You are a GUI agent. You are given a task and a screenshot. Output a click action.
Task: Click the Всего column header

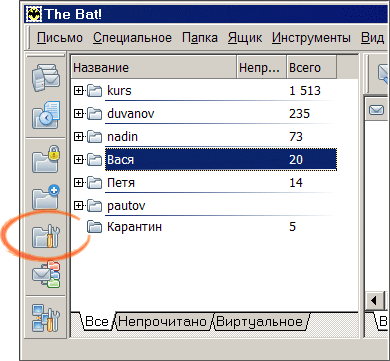point(311,68)
